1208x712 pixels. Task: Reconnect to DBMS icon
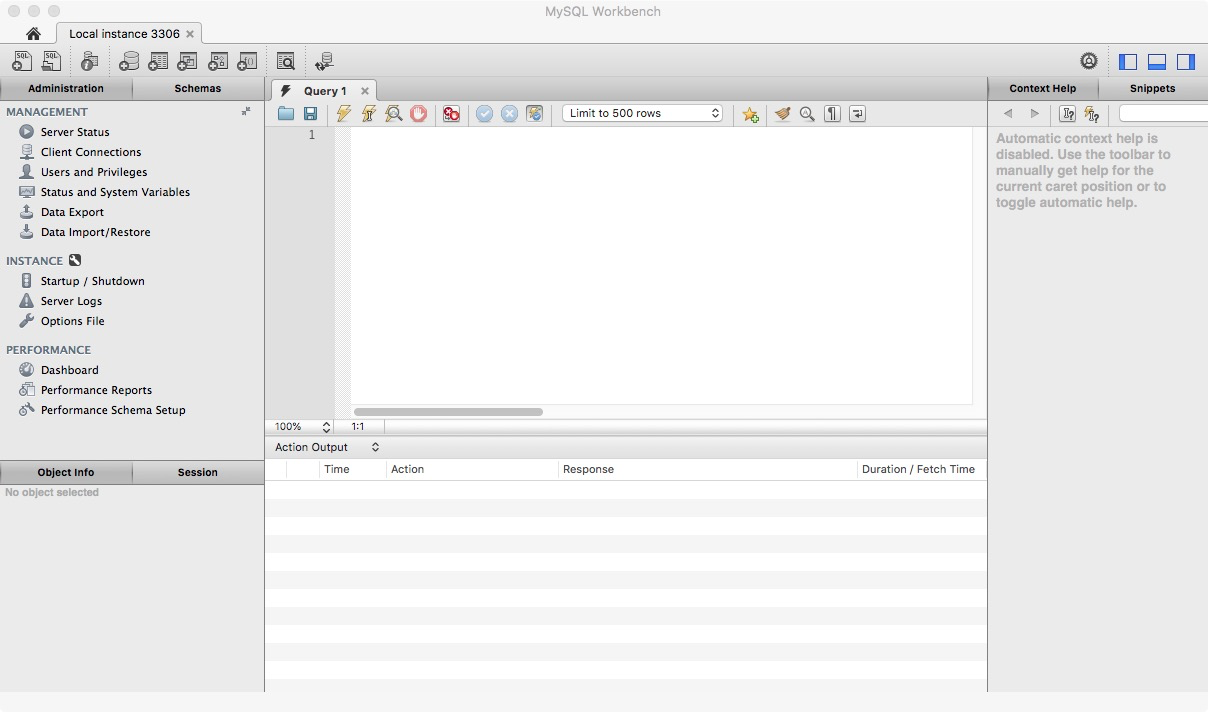click(x=324, y=62)
